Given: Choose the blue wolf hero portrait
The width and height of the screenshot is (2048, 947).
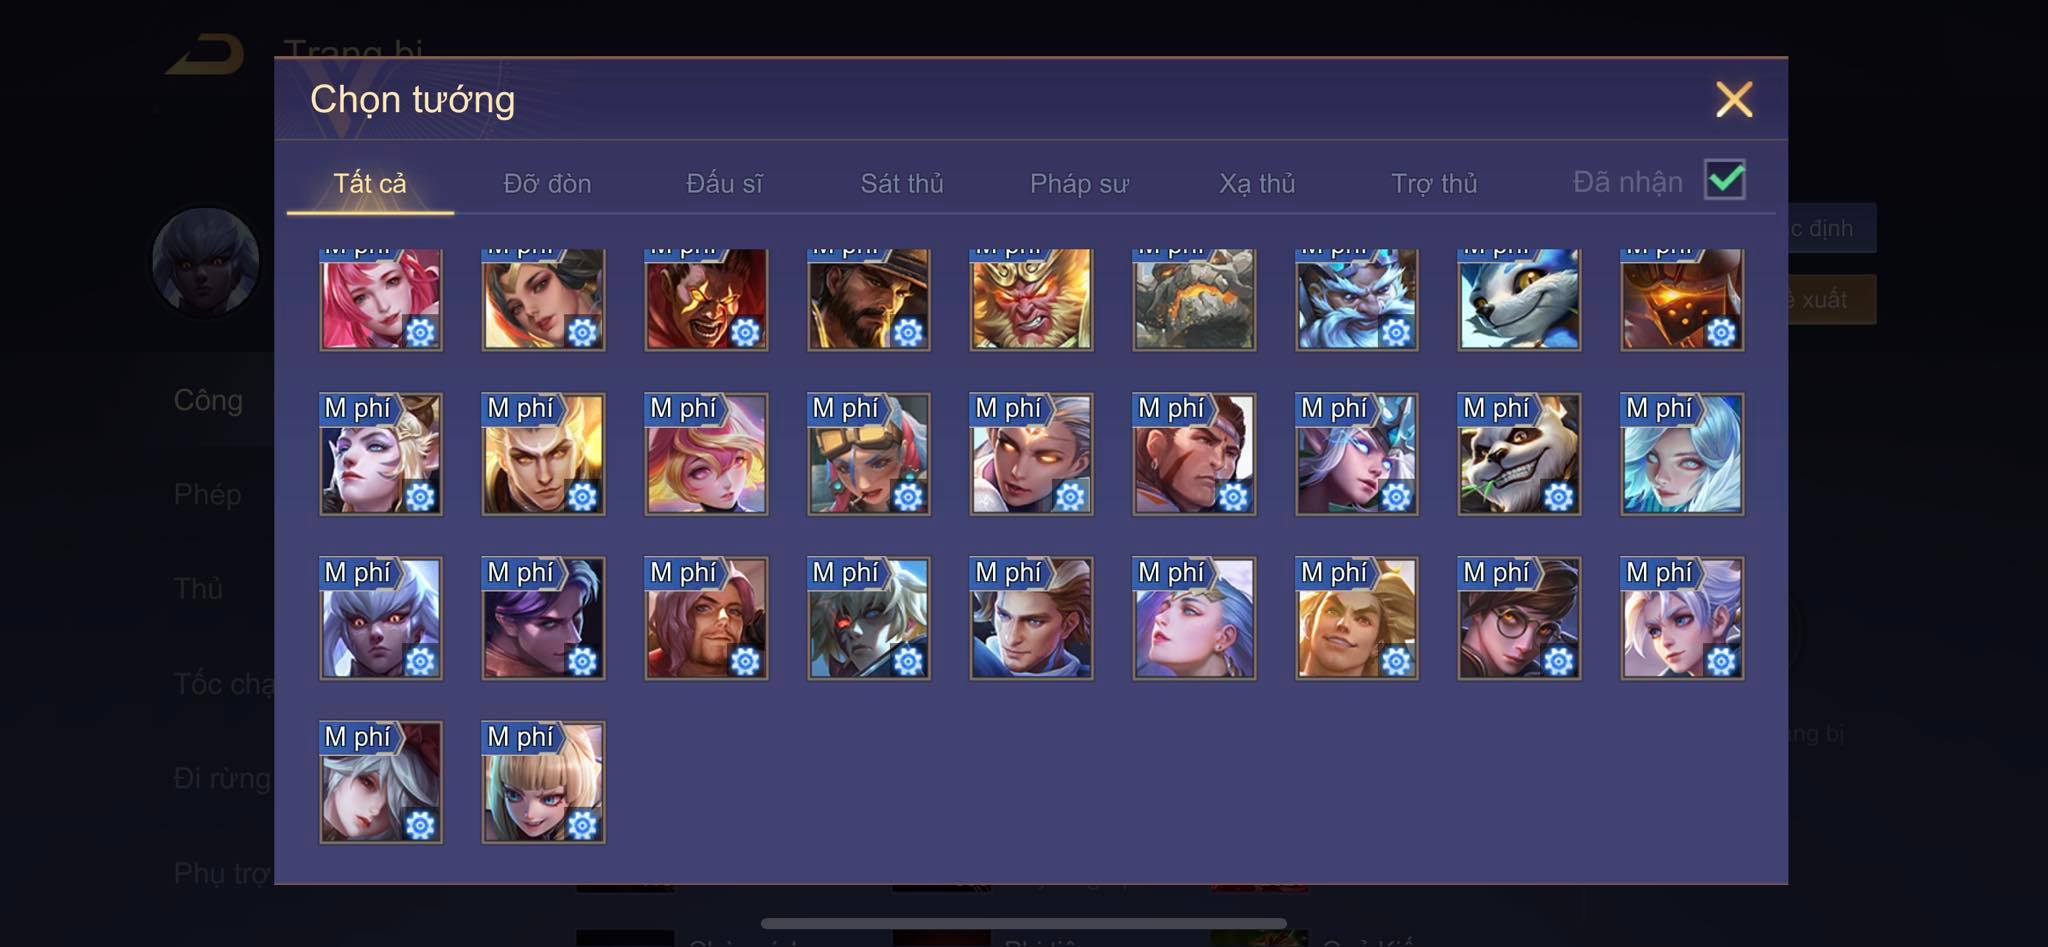Looking at the screenshot, I should point(1519,299).
